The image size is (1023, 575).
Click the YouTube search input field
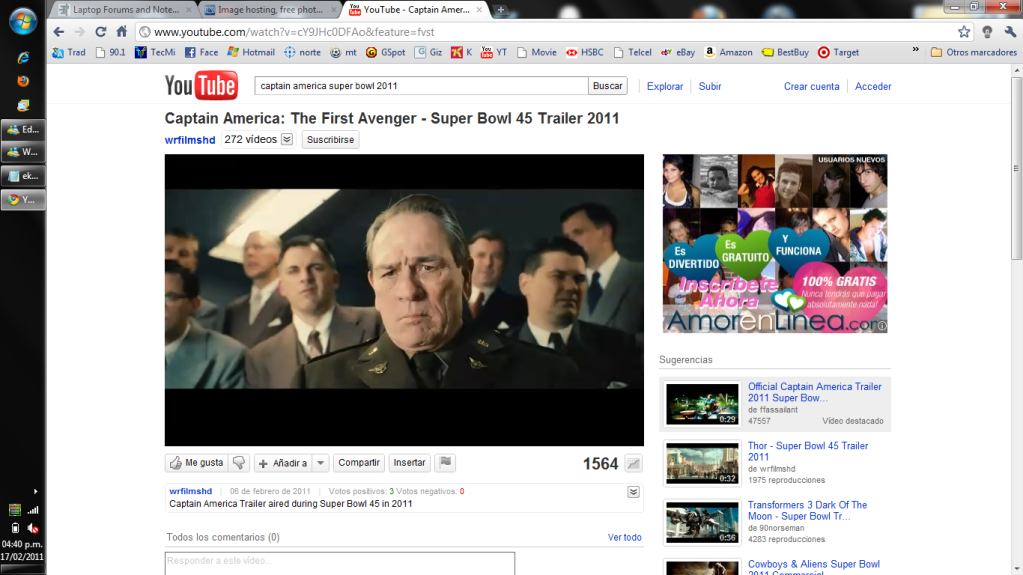[x=421, y=85]
